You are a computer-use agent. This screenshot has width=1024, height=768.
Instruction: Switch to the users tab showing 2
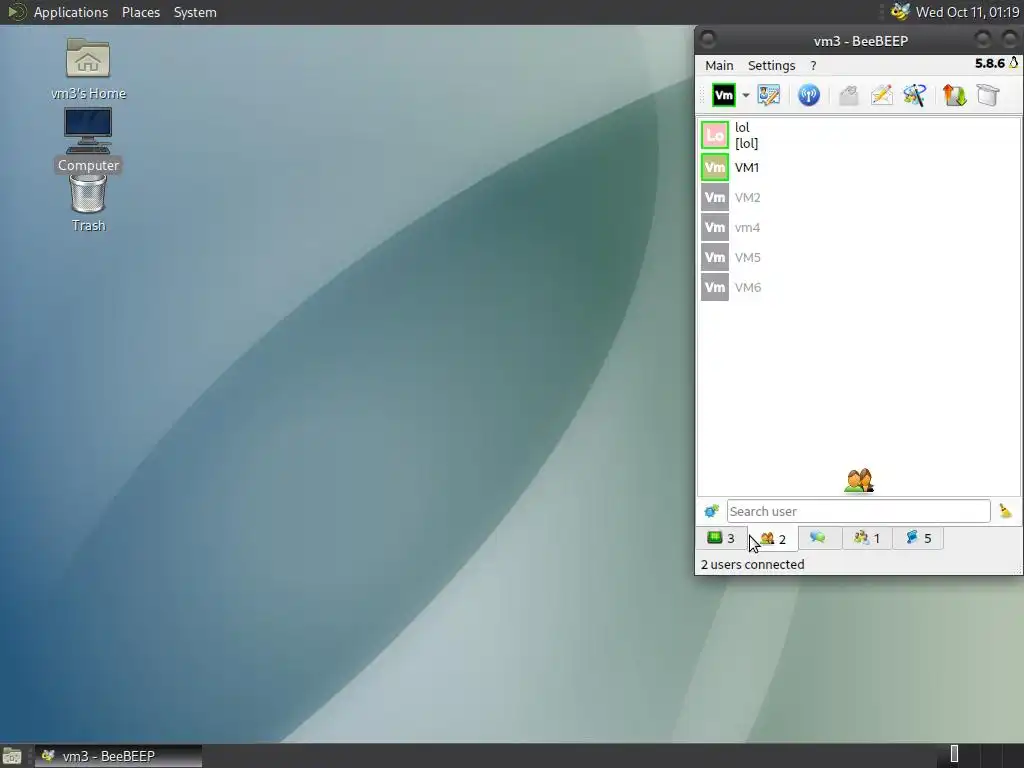coord(773,539)
